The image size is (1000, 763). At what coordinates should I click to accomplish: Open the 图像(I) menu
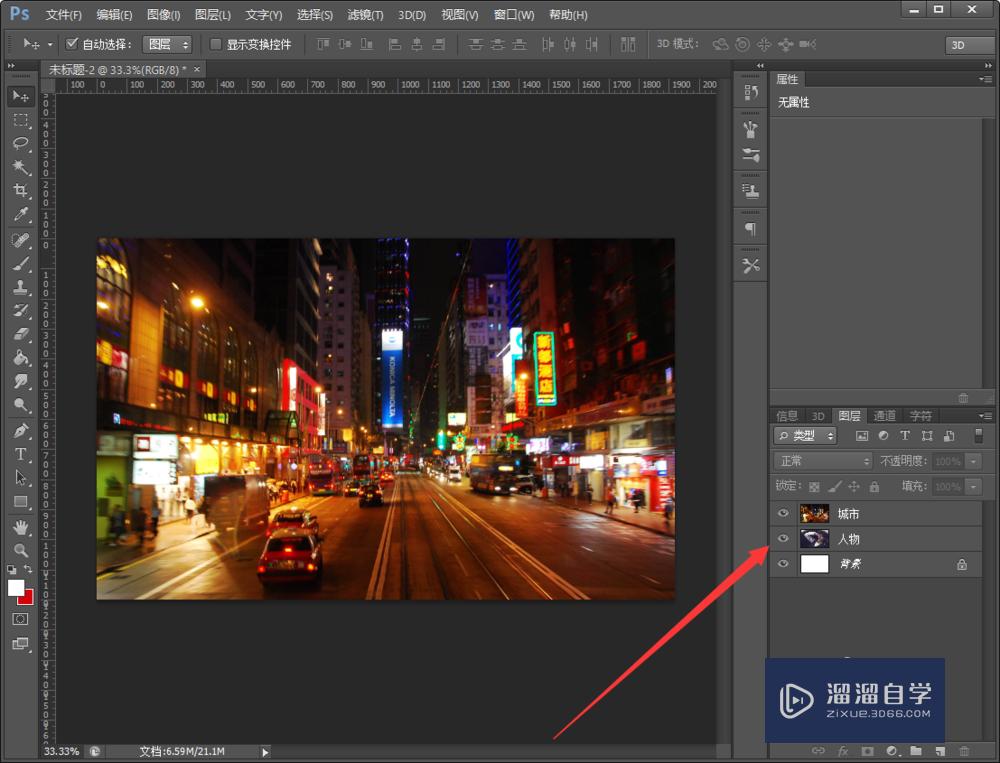pos(163,15)
